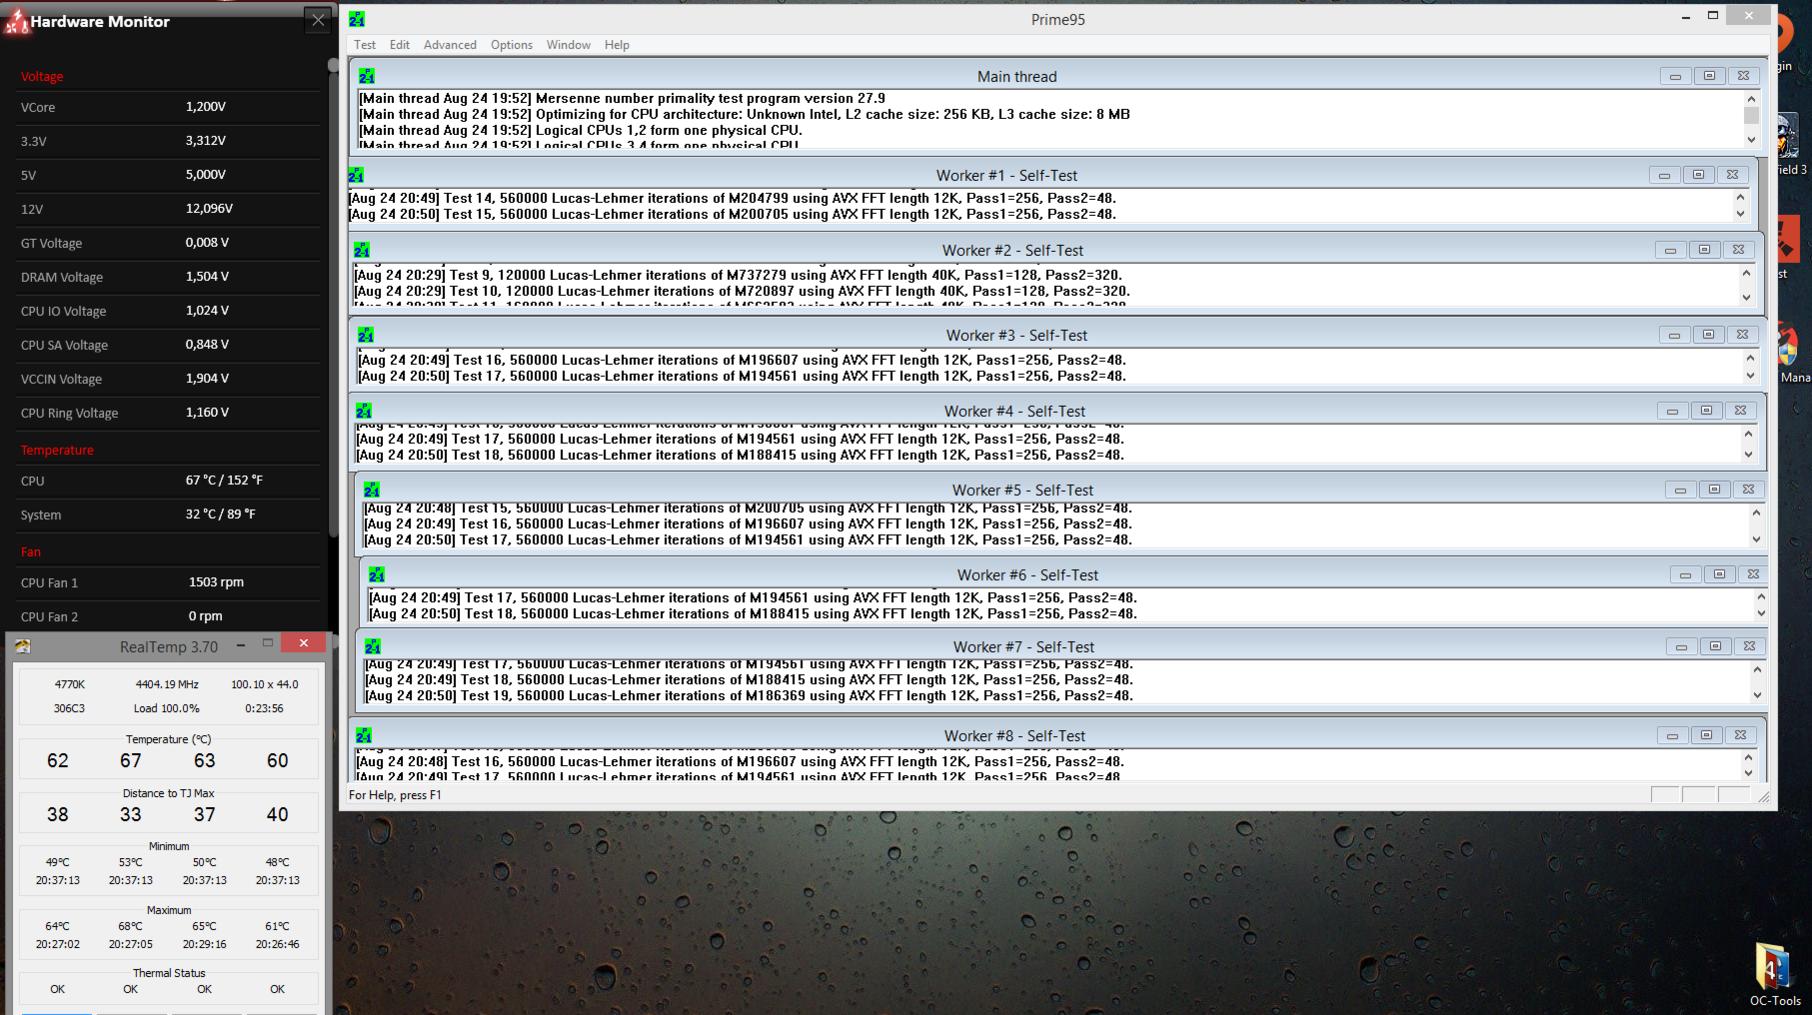Screen dimensions: 1812x1015
Task: Click the RealTemp Distance to TJ Max value 33
Action: 131,815
